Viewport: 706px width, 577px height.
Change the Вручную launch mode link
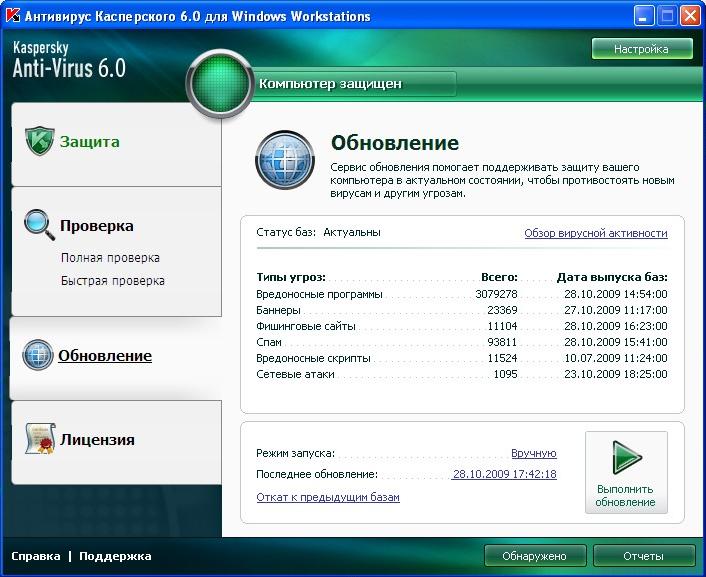click(534, 453)
